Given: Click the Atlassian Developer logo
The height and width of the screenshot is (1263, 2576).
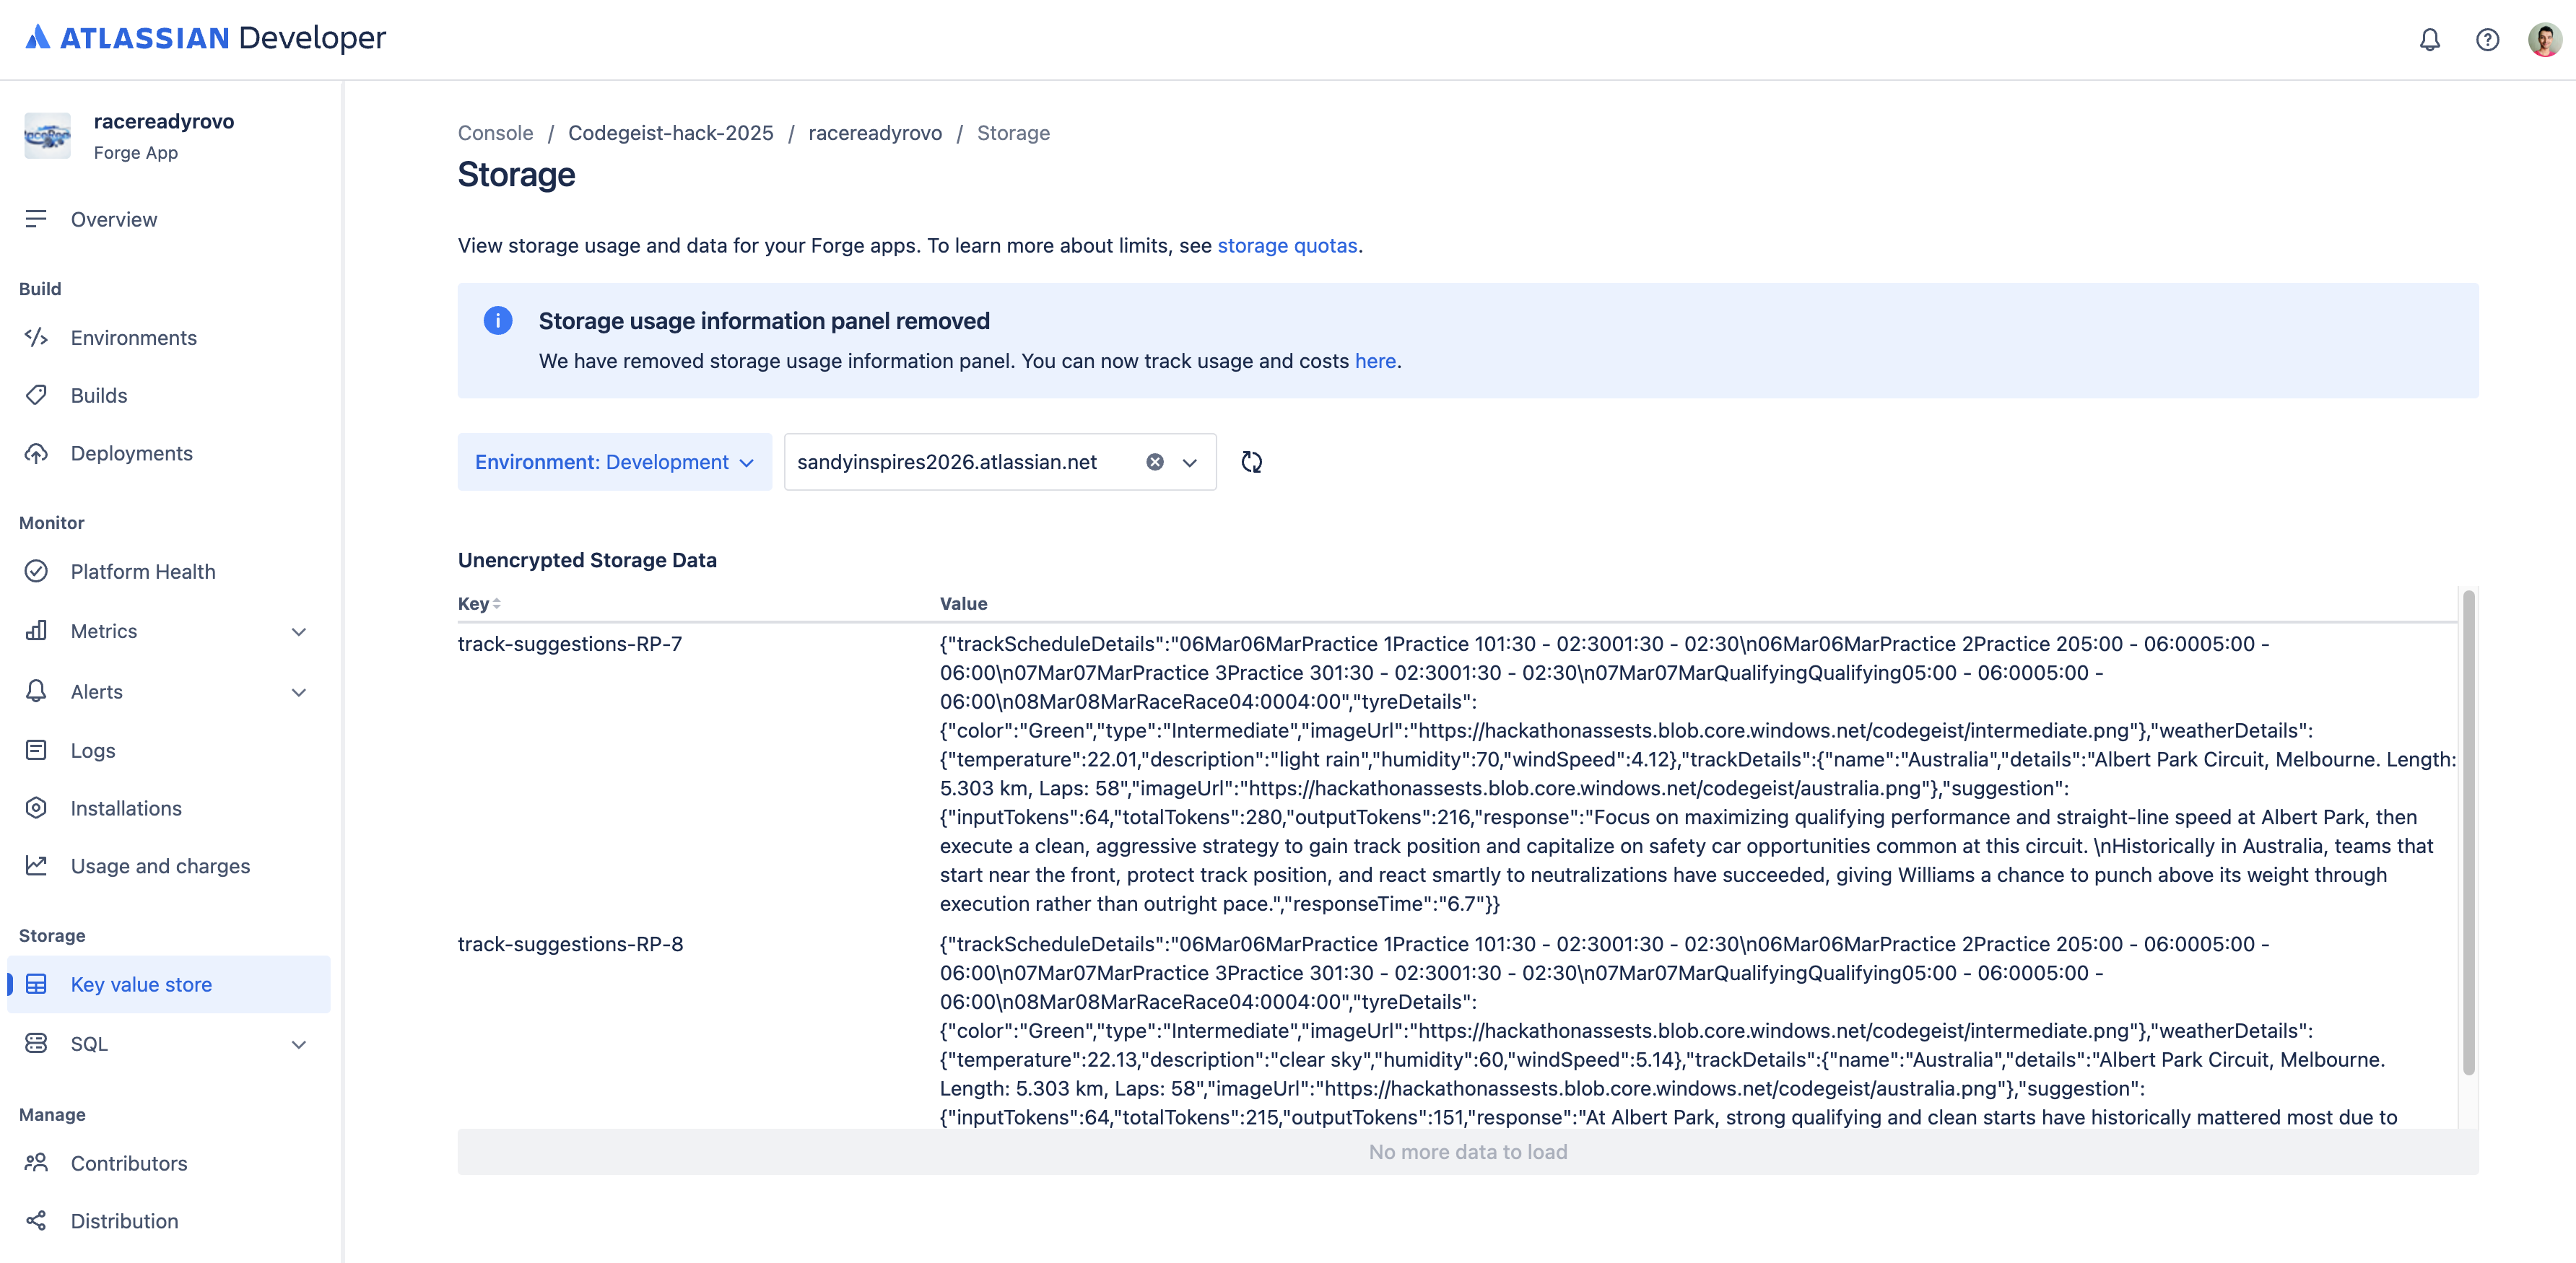Looking at the screenshot, I should 206,38.
